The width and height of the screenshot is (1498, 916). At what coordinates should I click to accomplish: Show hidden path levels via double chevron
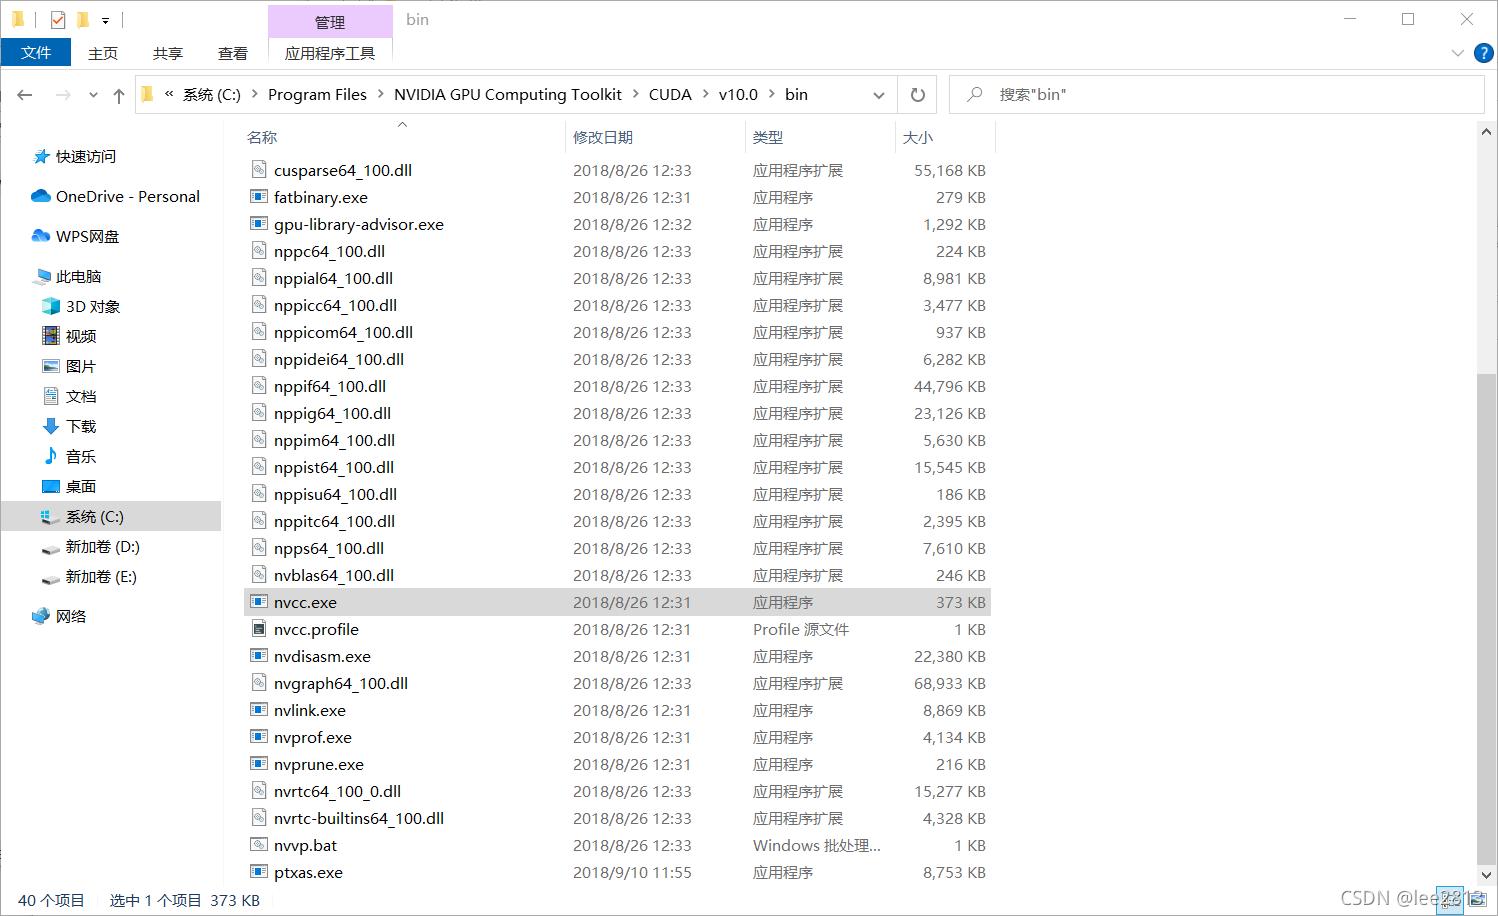[169, 94]
